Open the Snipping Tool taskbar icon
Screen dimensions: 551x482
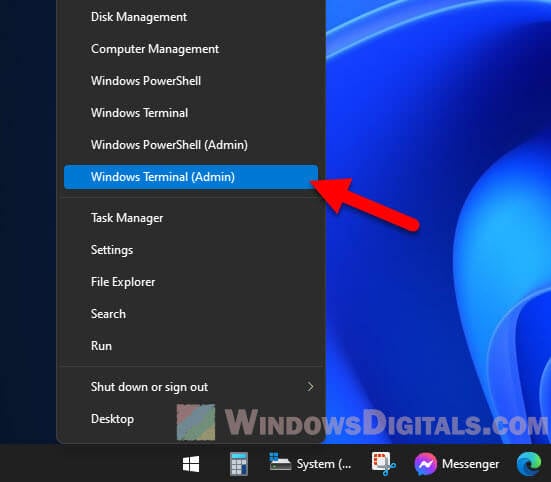[x=383, y=463]
